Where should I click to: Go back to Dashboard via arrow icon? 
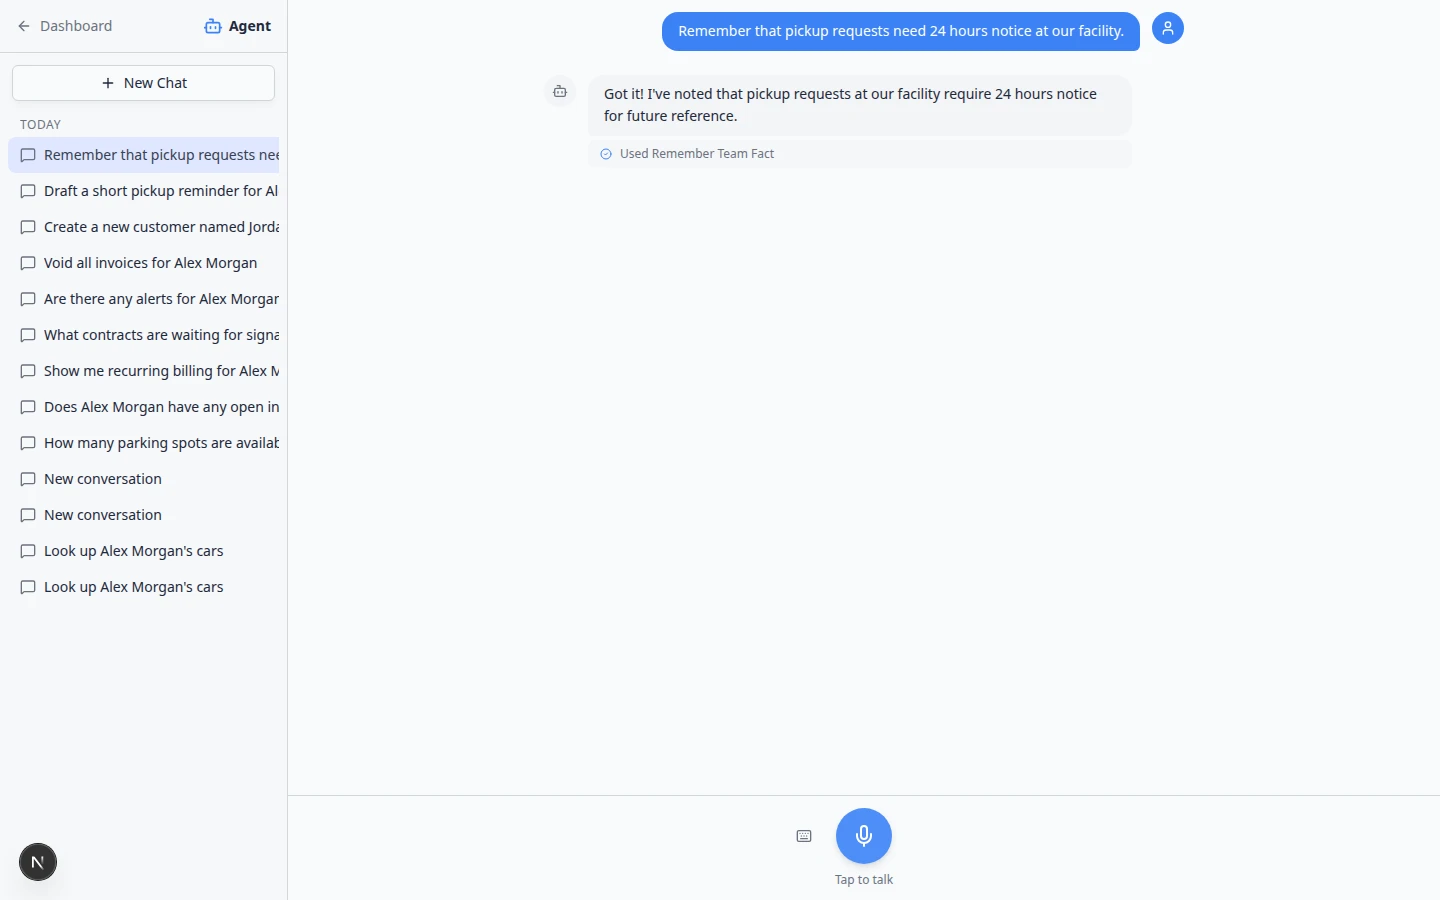click(24, 26)
